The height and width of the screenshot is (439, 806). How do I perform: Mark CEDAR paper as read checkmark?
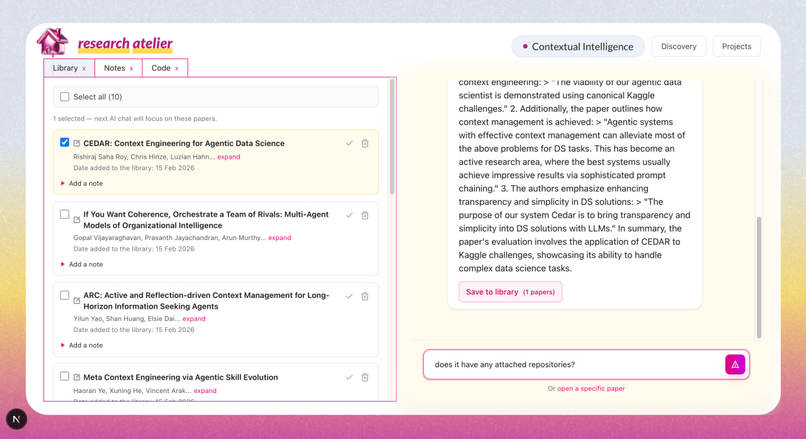pos(349,143)
